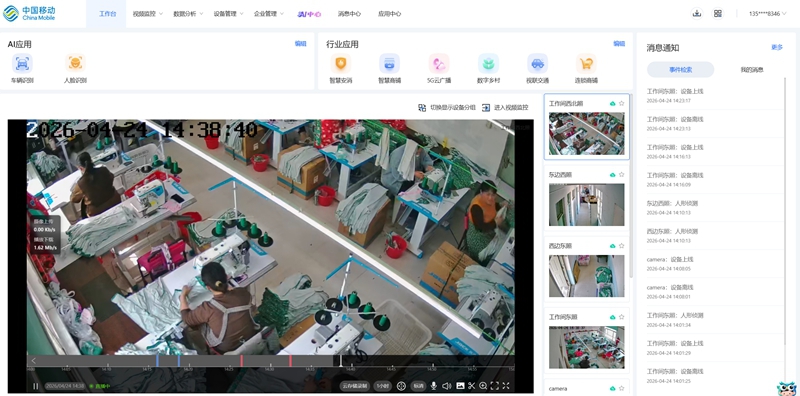
Task: Open the cow mascot assistant icon
Action: pyautogui.click(x=787, y=388)
